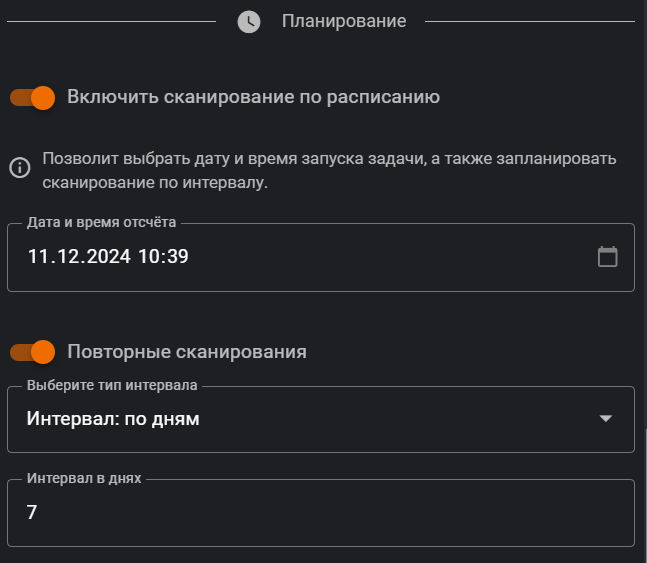Open the Интервал: по дням combo box
The width and height of the screenshot is (647, 563).
click(x=300, y=419)
